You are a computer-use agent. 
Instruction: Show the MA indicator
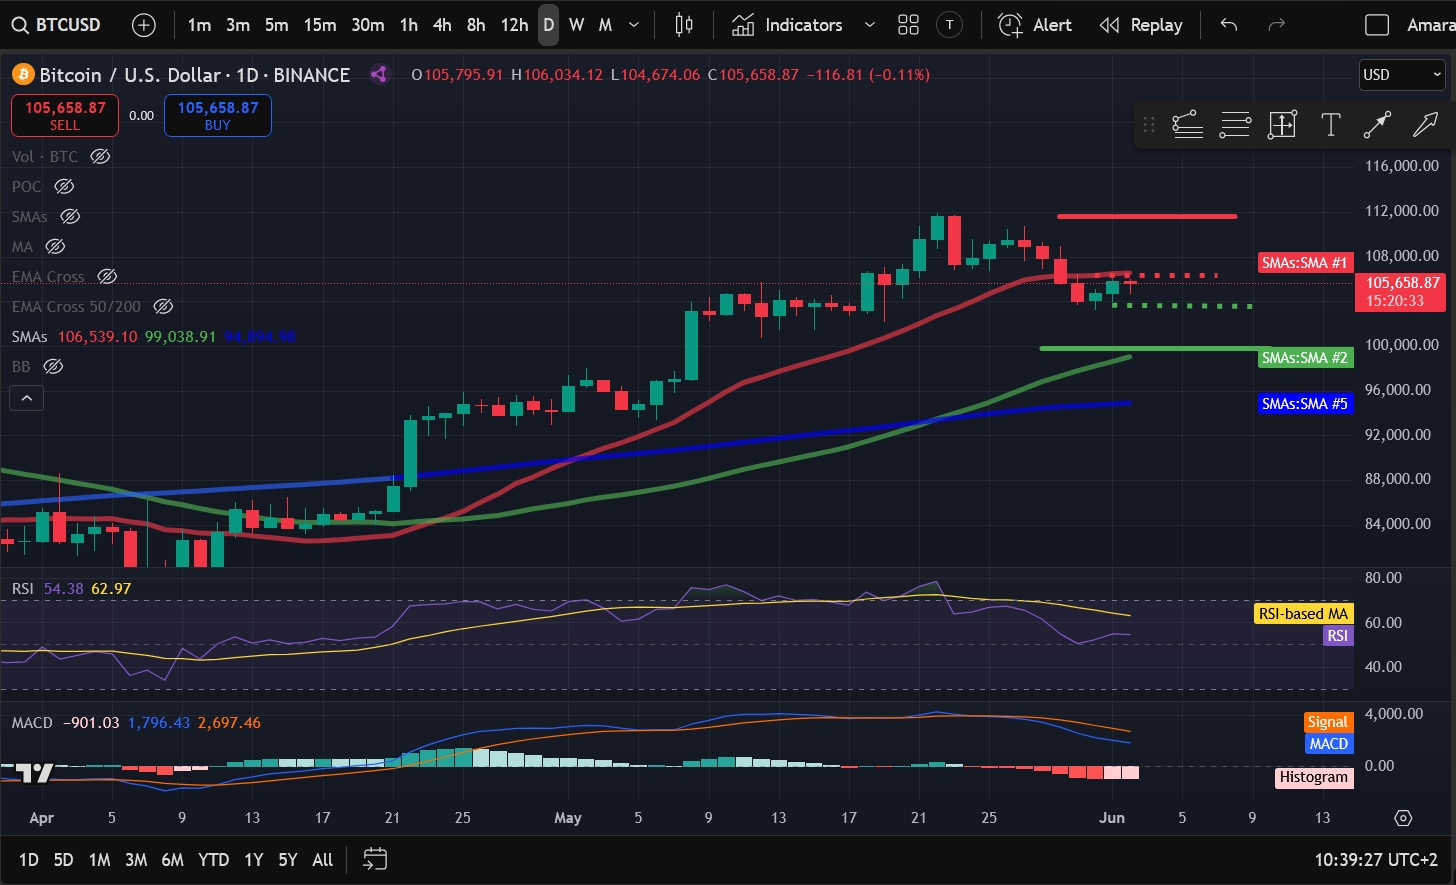(x=55, y=246)
